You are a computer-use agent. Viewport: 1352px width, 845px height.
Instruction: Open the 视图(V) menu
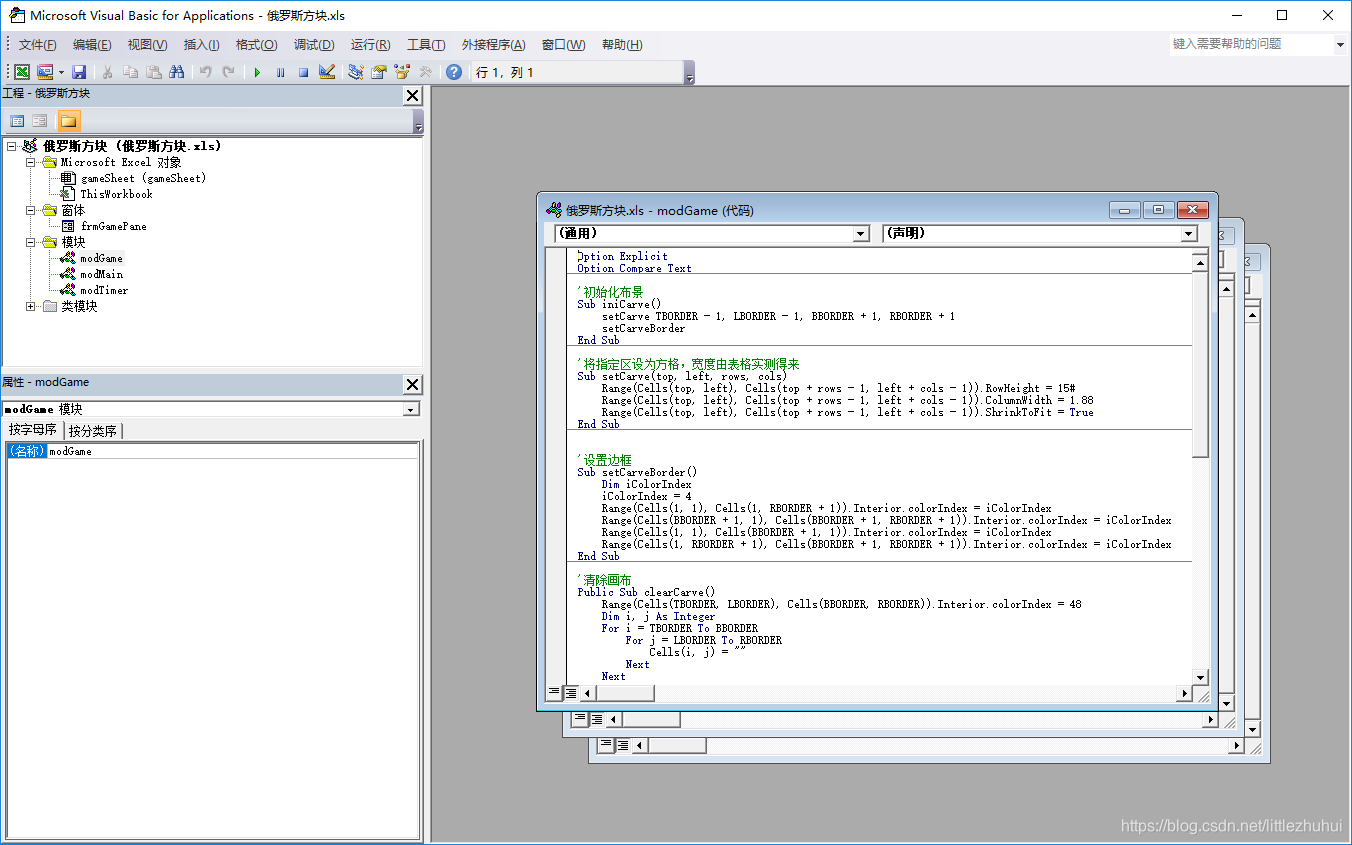pos(147,45)
